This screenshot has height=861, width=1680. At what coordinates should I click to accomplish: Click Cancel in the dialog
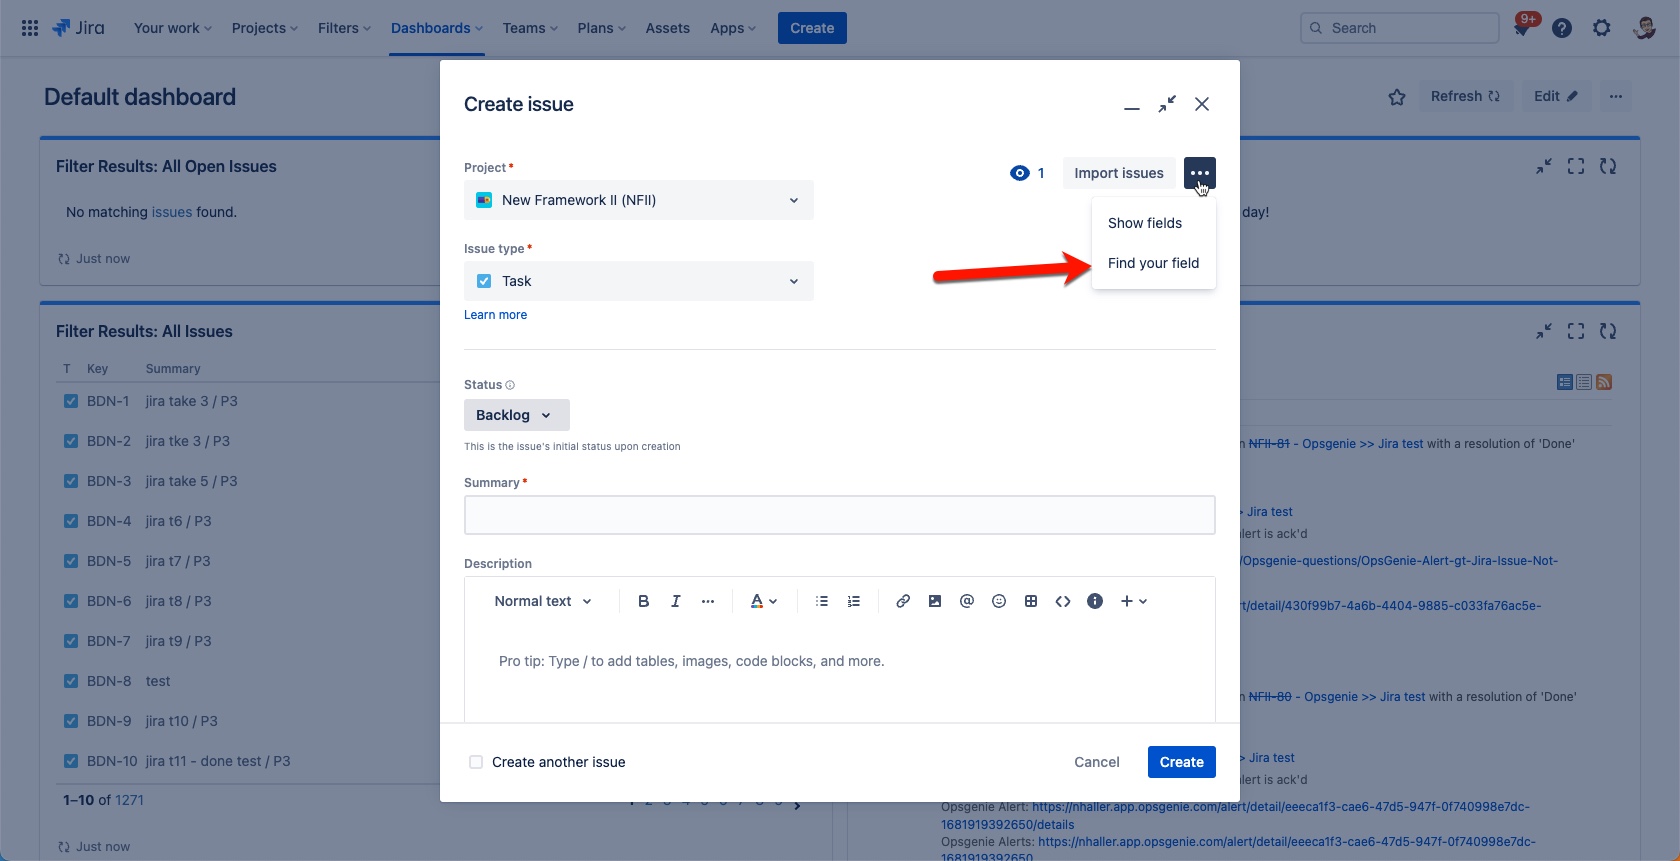pos(1097,762)
